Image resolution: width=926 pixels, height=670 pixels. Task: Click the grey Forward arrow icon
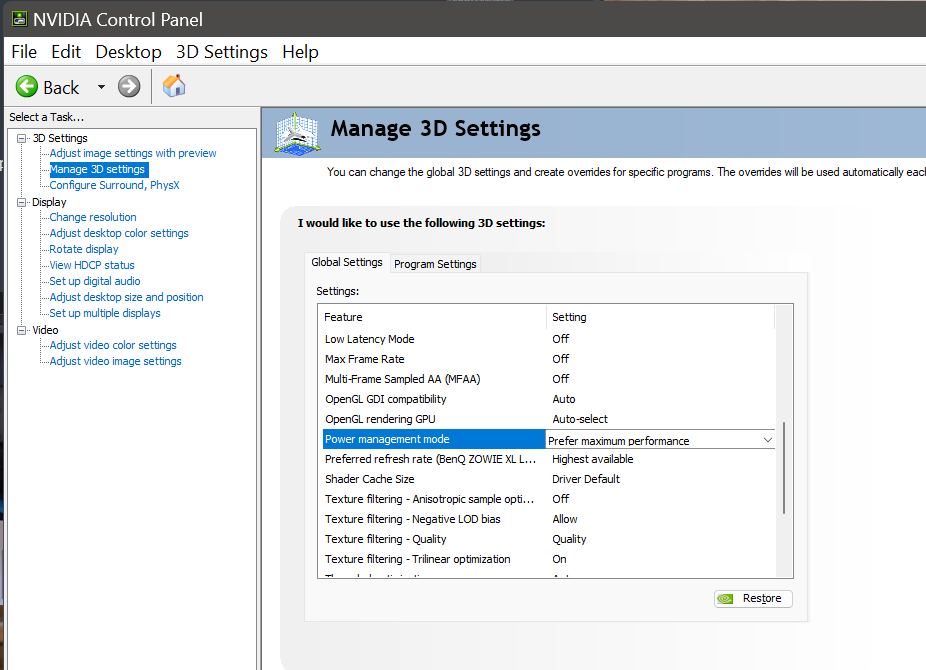tap(129, 86)
